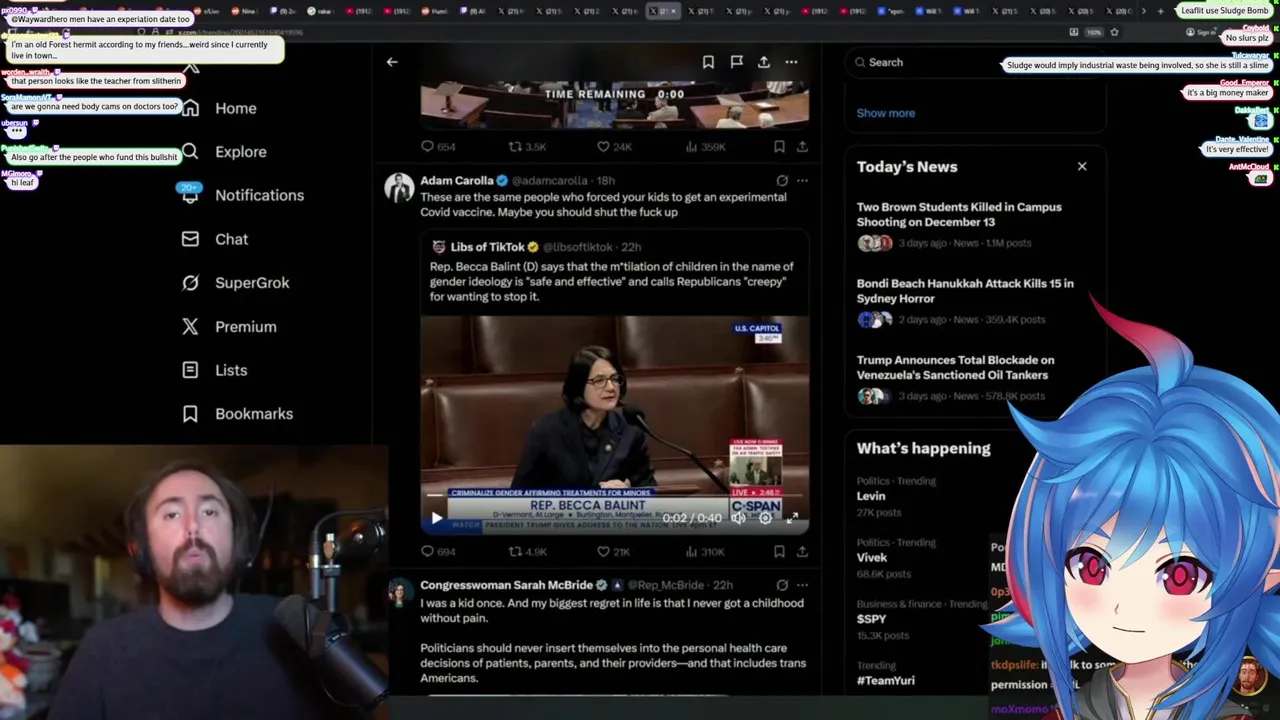Click Grok icon on Adam Carolla's post

coord(782,181)
